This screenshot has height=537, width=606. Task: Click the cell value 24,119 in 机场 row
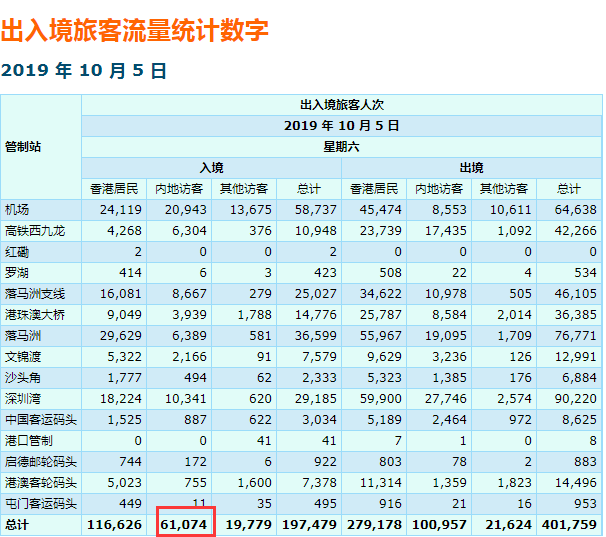[x=121, y=210]
